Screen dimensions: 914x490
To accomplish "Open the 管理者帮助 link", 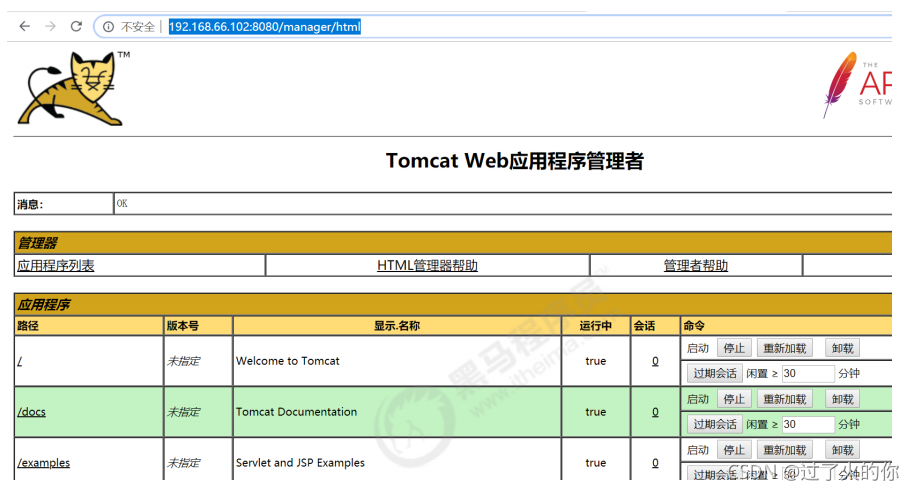I will pos(695,266).
